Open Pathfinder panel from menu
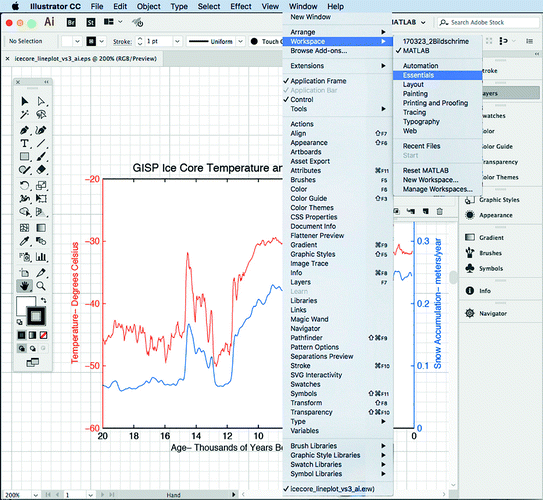This screenshot has width=543, height=500. click(x=338, y=338)
